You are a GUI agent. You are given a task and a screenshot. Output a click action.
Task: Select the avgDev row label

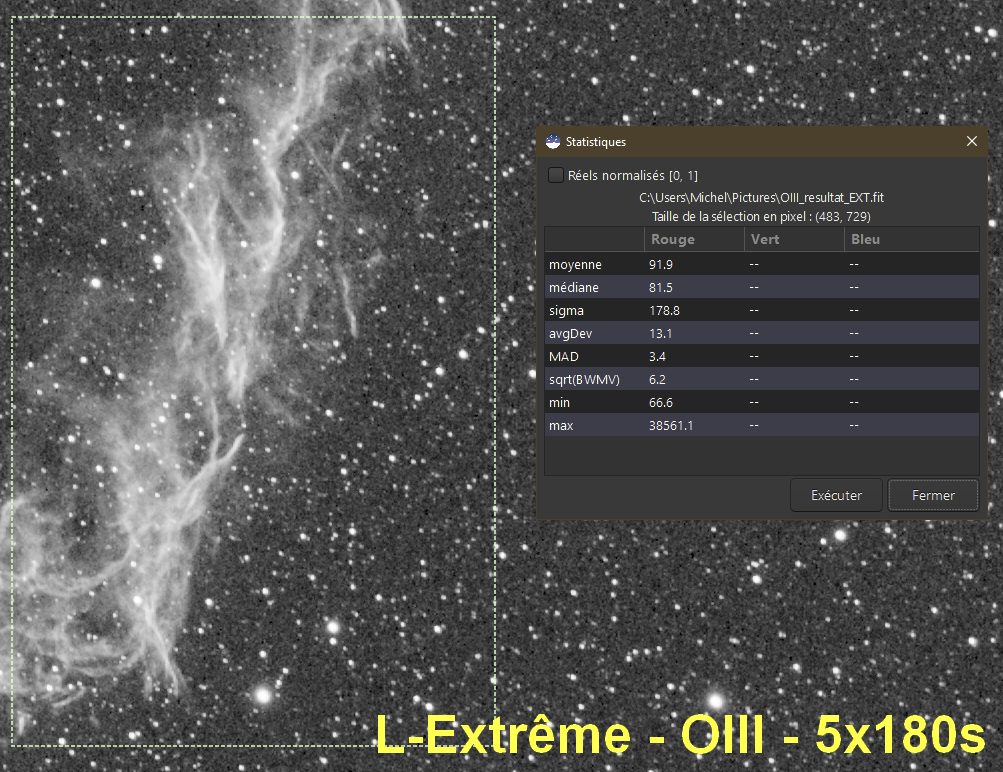571,333
